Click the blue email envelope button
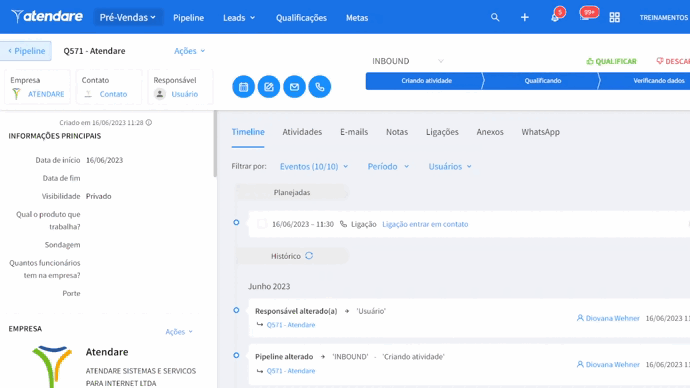This screenshot has width=690, height=388. tap(294, 87)
